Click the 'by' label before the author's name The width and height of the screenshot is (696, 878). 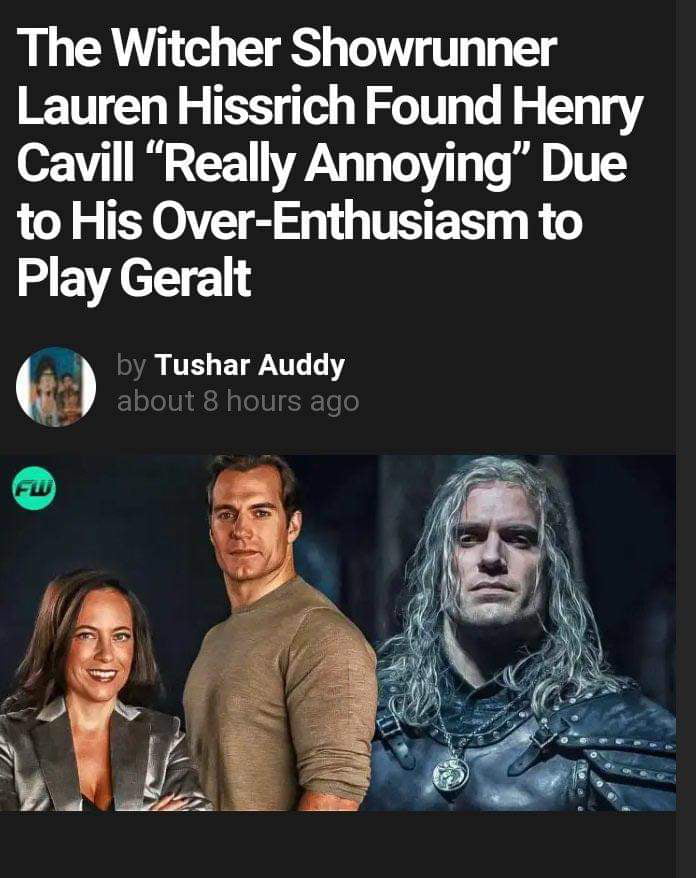pyautogui.click(x=132, y=366)
